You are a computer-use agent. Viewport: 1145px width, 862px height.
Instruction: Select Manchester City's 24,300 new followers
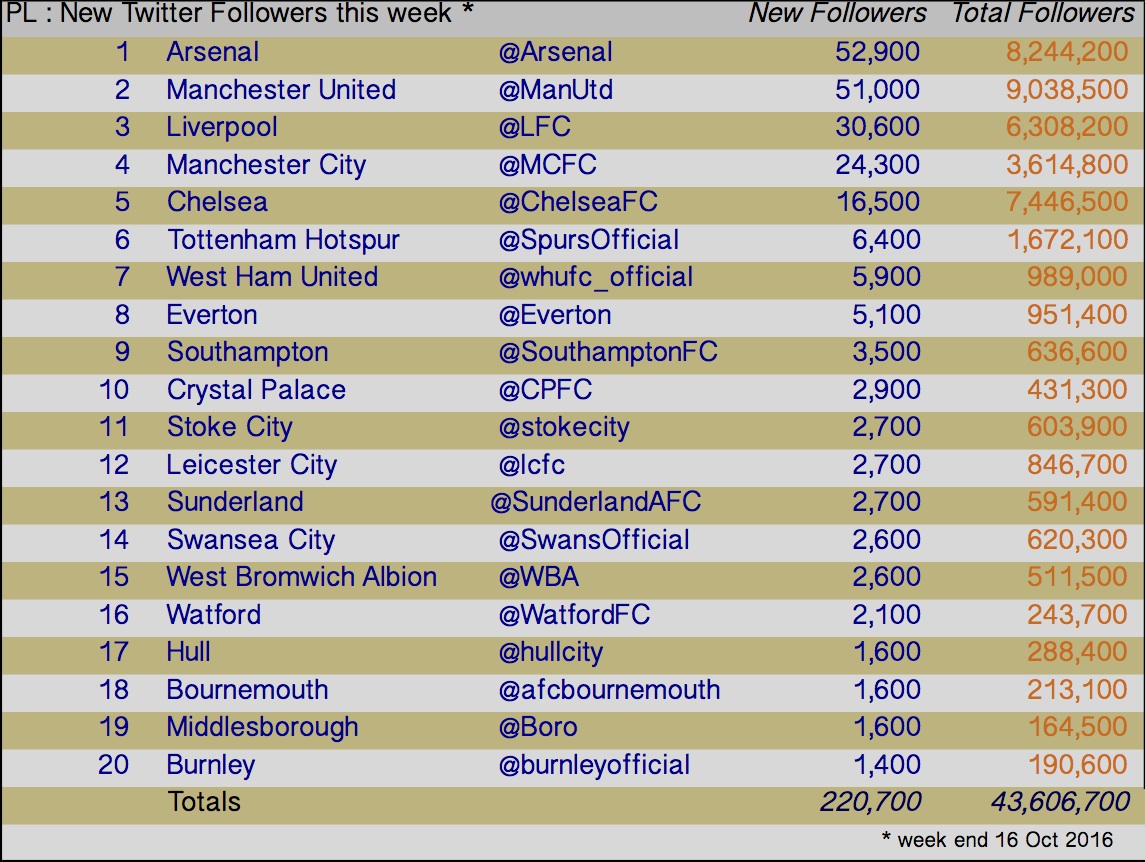tap(877, 165)
